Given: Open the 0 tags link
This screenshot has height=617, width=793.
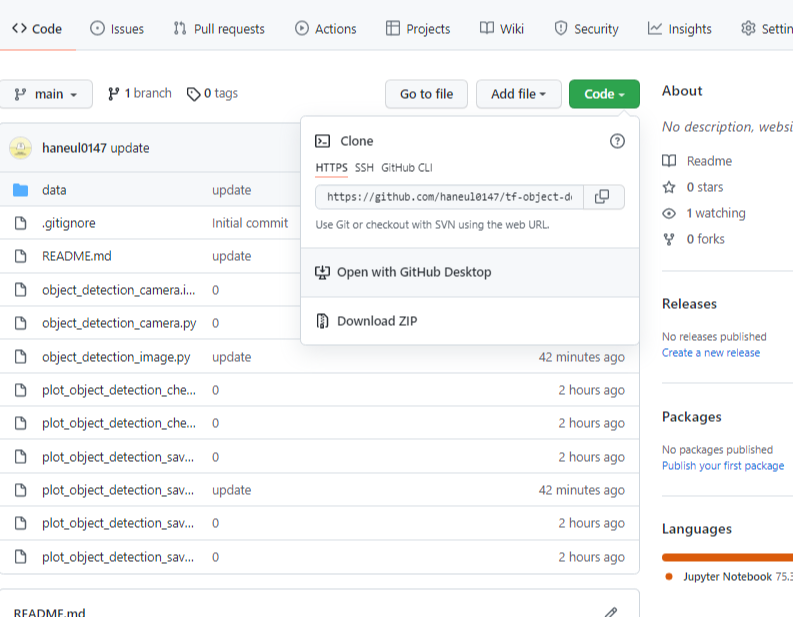Looking at the screenshot, I should 212,94.
